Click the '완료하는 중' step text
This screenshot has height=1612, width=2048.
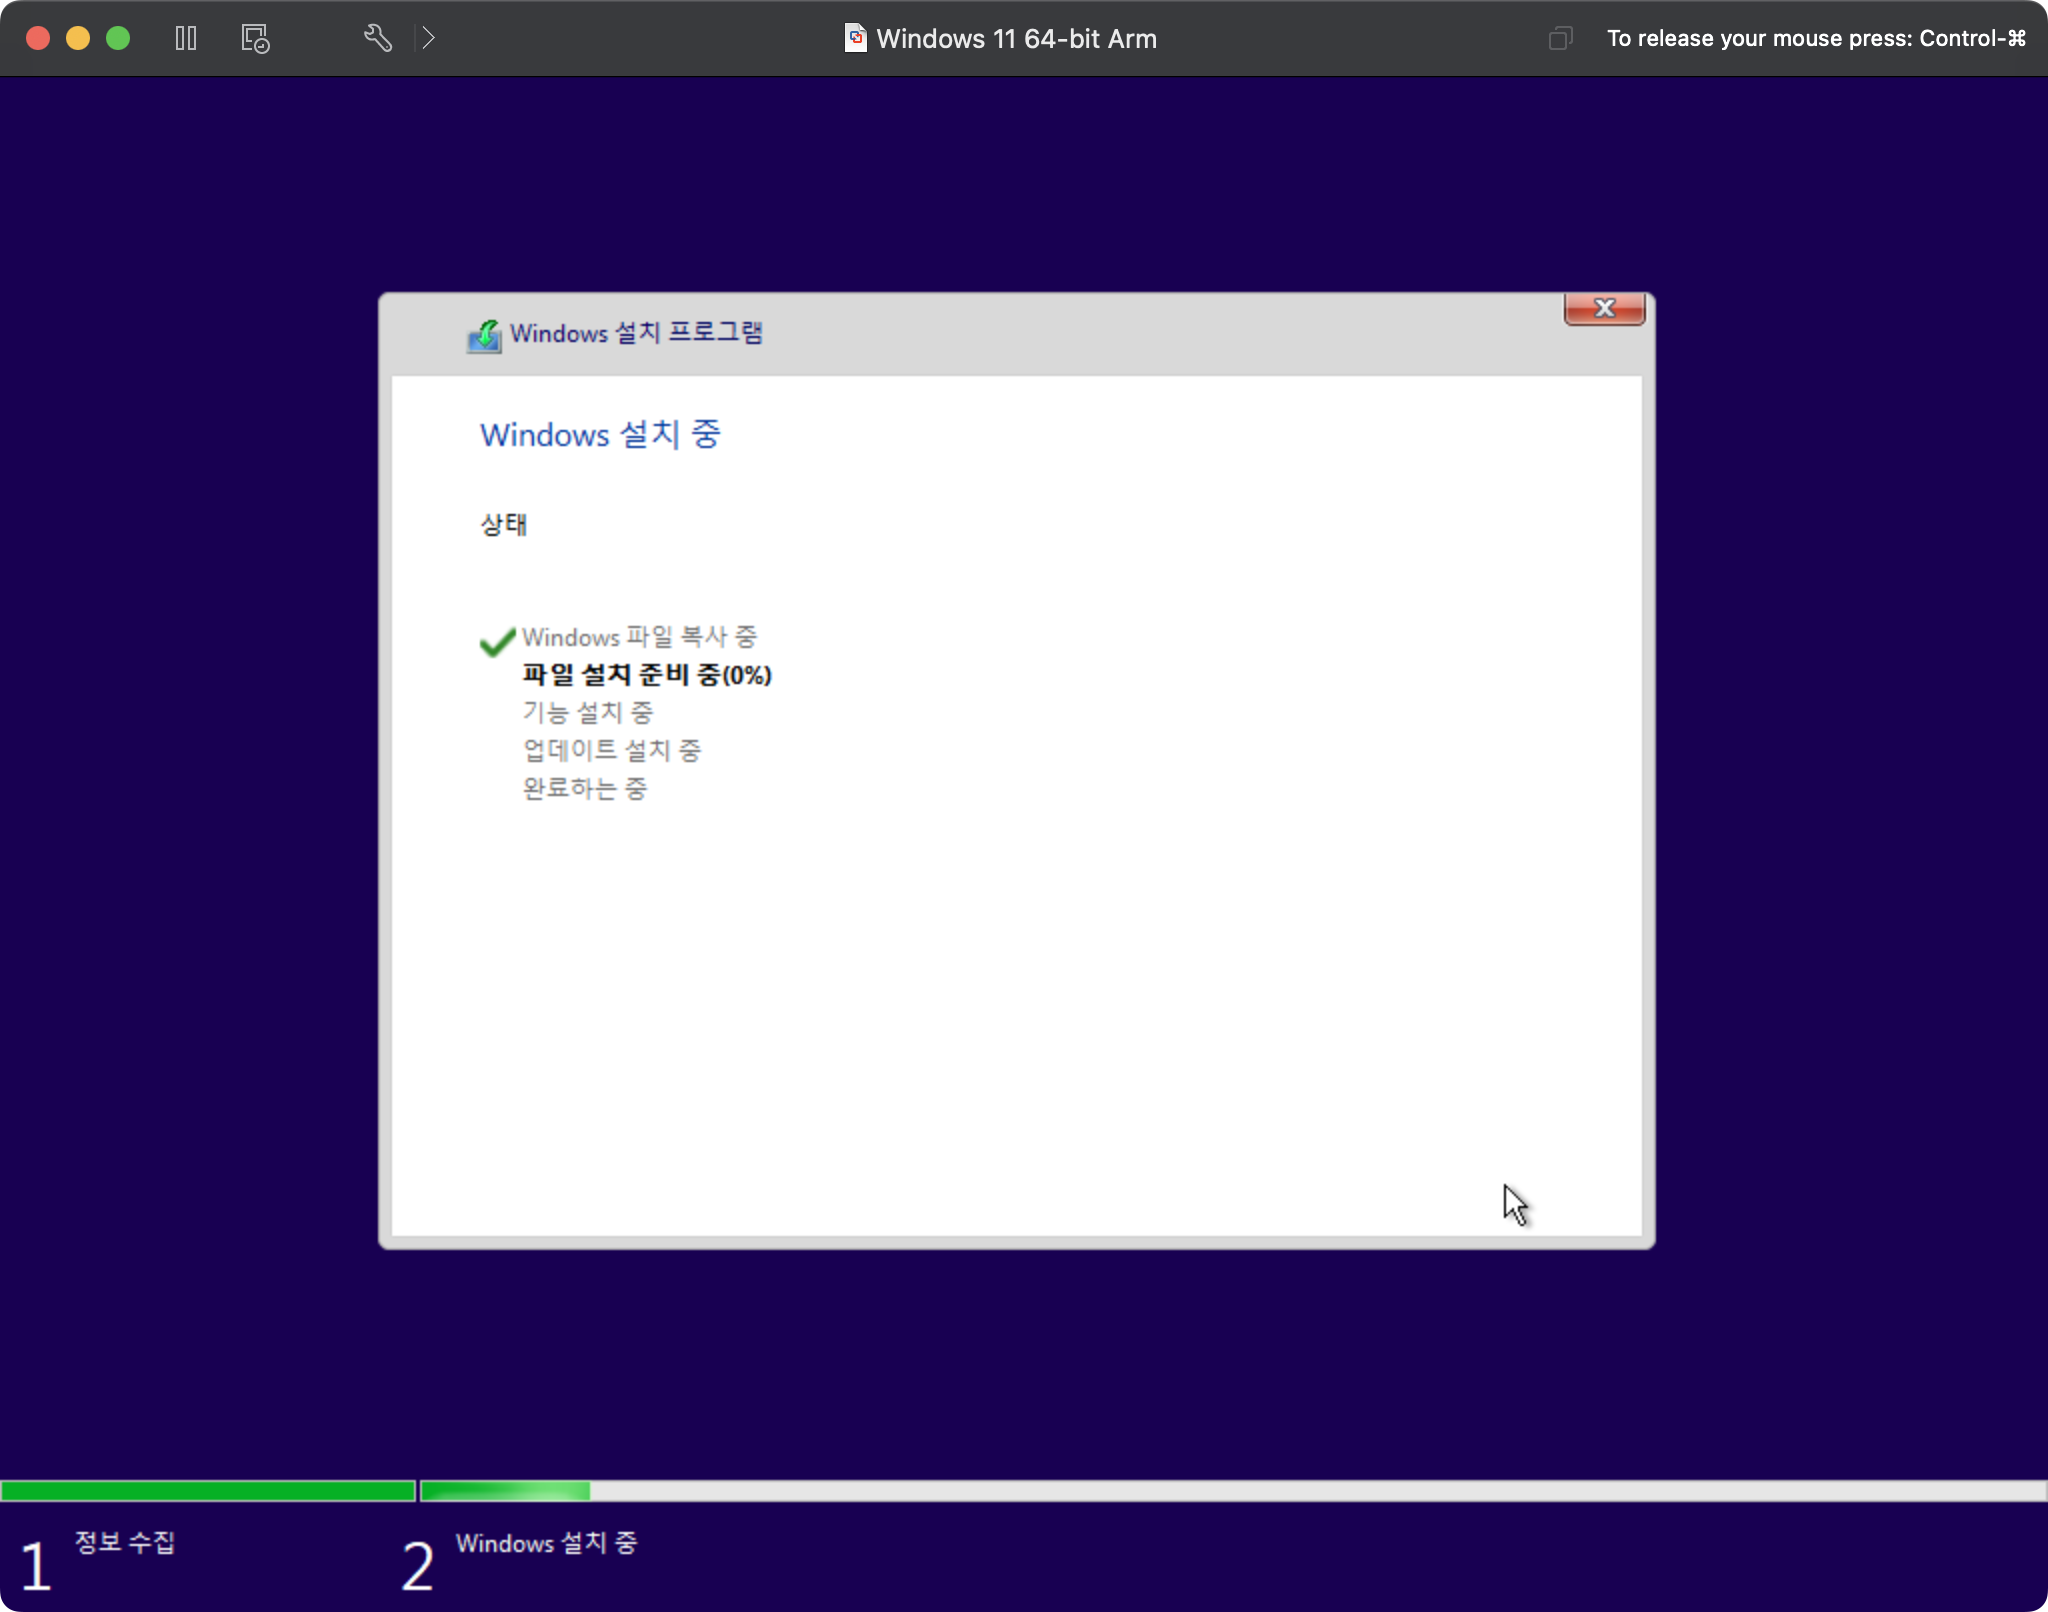[584, 788]
